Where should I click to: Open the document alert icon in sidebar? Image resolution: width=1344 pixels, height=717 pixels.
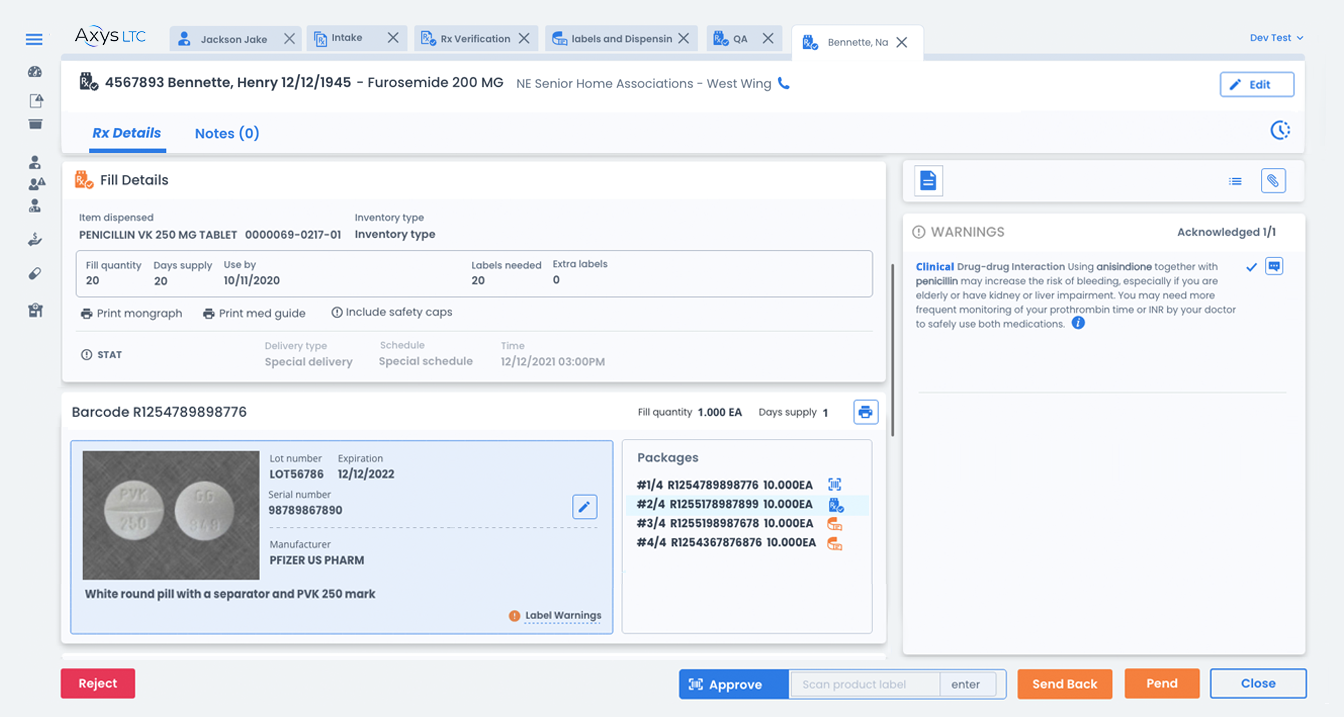36,100
